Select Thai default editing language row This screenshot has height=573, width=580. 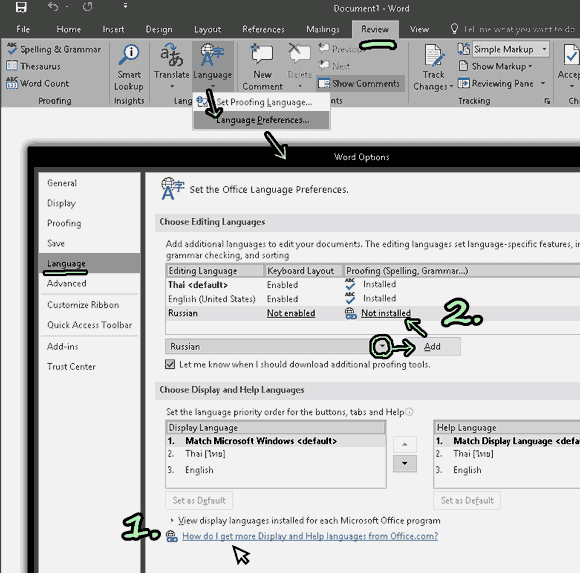(373, 284)
